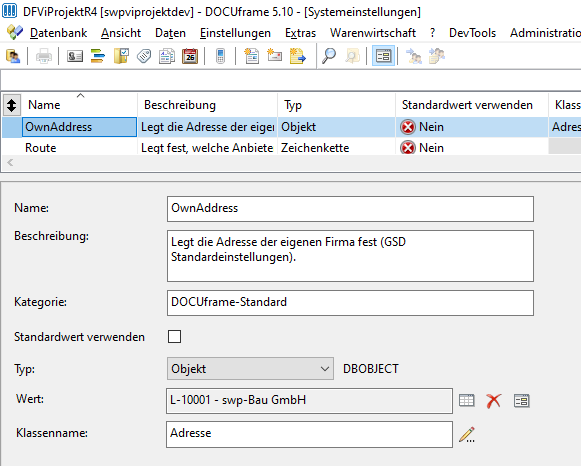Expand the Typ dropdown showing Objekt
This screenshot has height=466, width=581.
click(x=250, y=369)
